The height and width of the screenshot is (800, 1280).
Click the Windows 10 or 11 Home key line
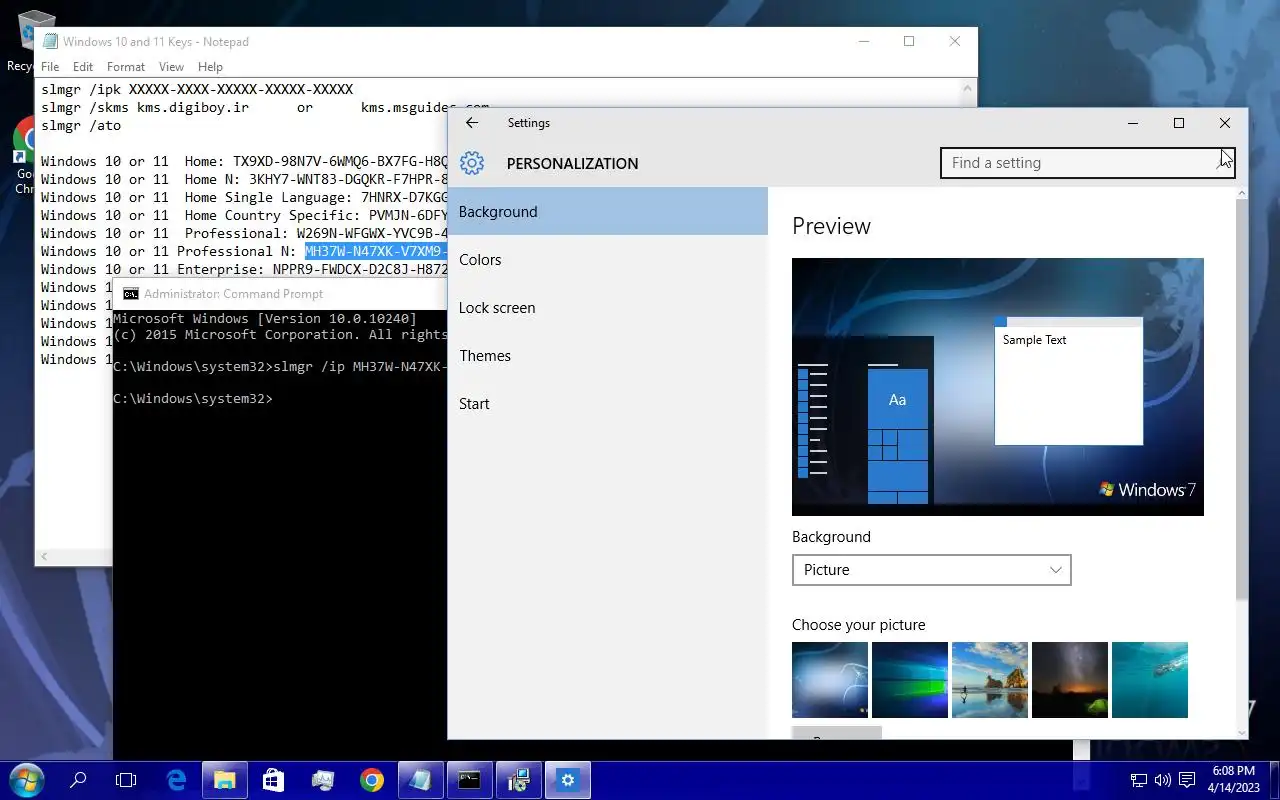tap(244, 161)
